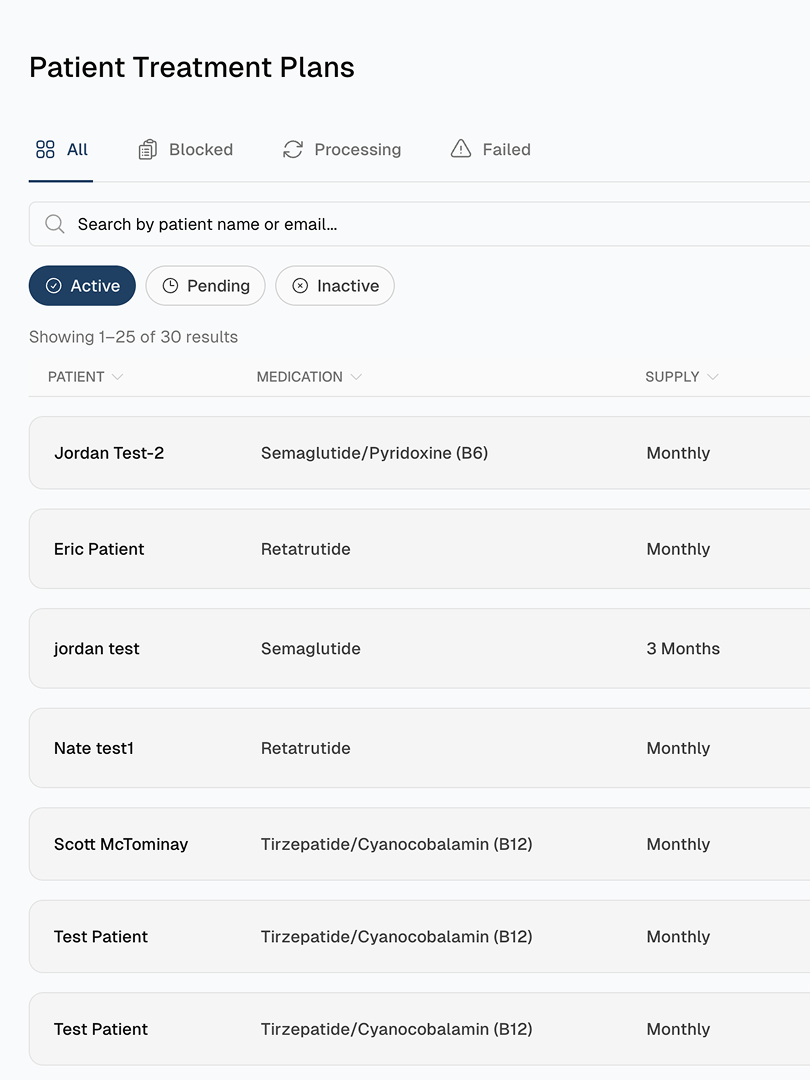Click the clipboard icon beside Blocked
Image resolution: width=810 pixels, height=1080 pixels.
click(147, 149)
